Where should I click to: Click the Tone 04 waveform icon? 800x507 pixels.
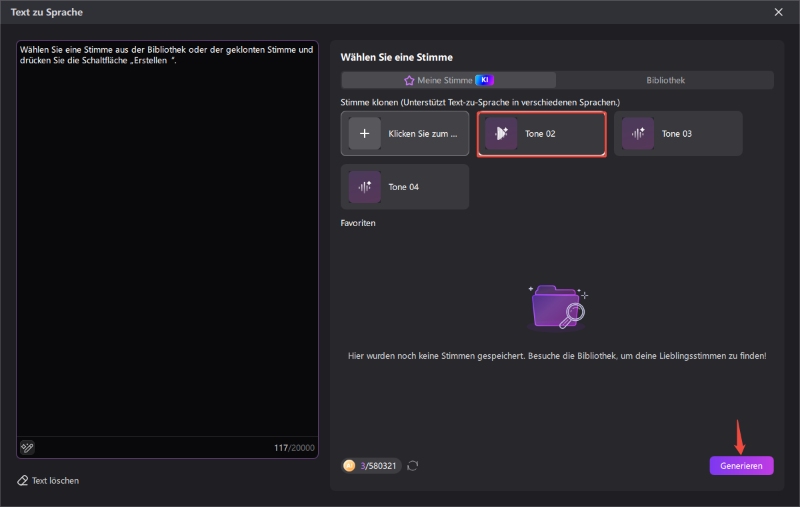[x=364, y=187]
